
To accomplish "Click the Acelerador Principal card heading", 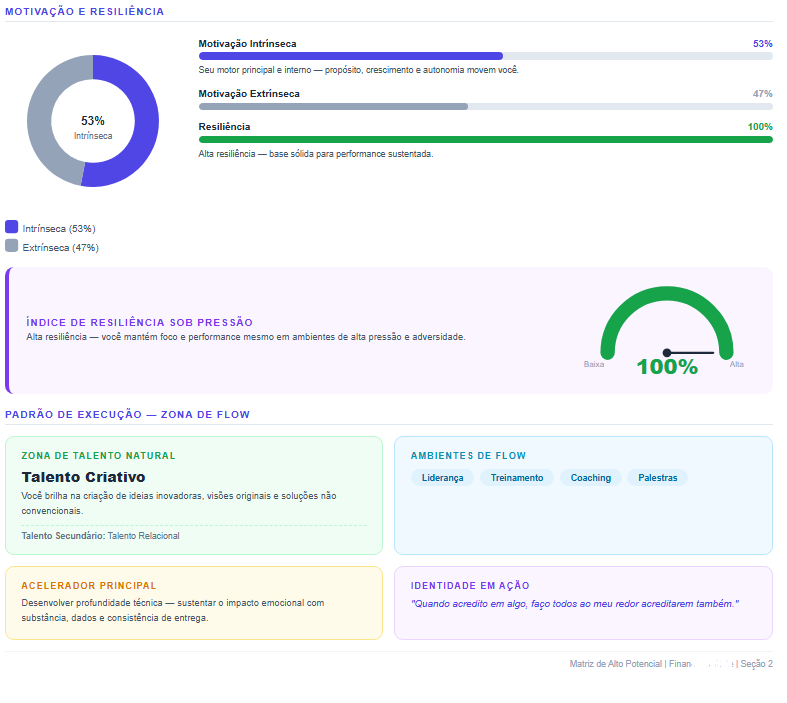I will click(89, 586).
